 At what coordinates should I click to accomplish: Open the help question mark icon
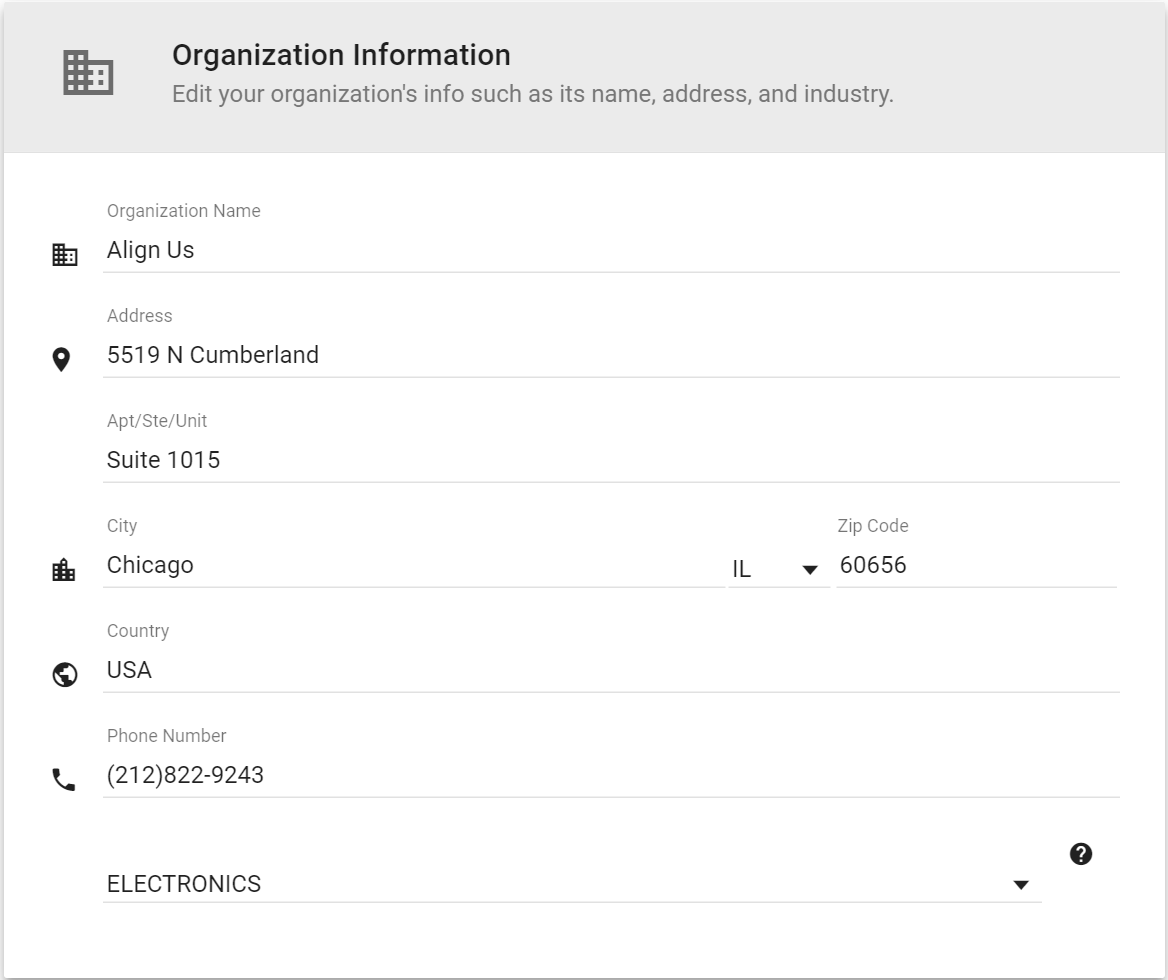[x=1081, y=854]
